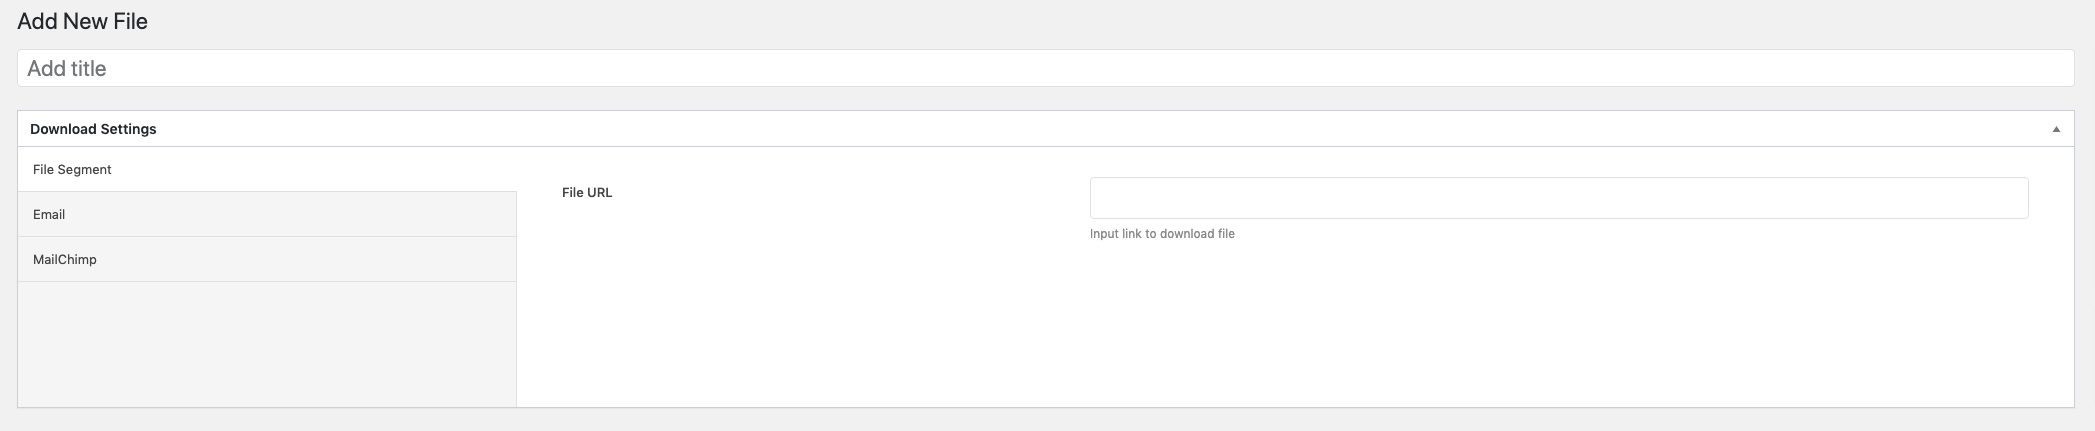The height and width of the screenshot is (431, 2095).
Task: Open the File Segment tab
Action: (x=72, y=170)
